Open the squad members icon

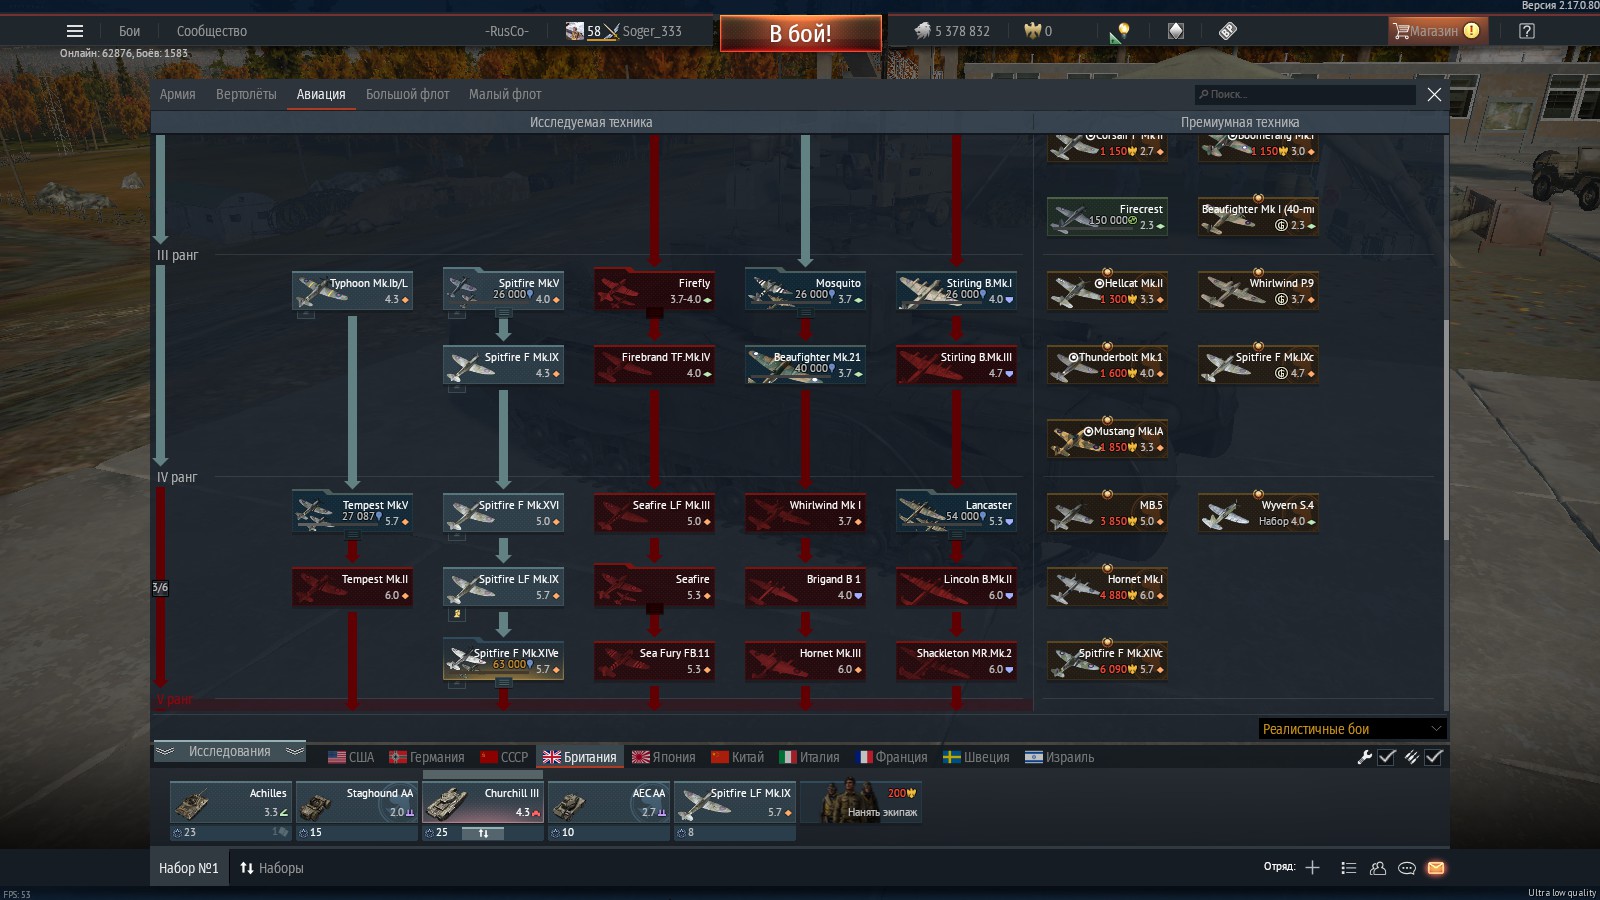[x=1377, y=868]
